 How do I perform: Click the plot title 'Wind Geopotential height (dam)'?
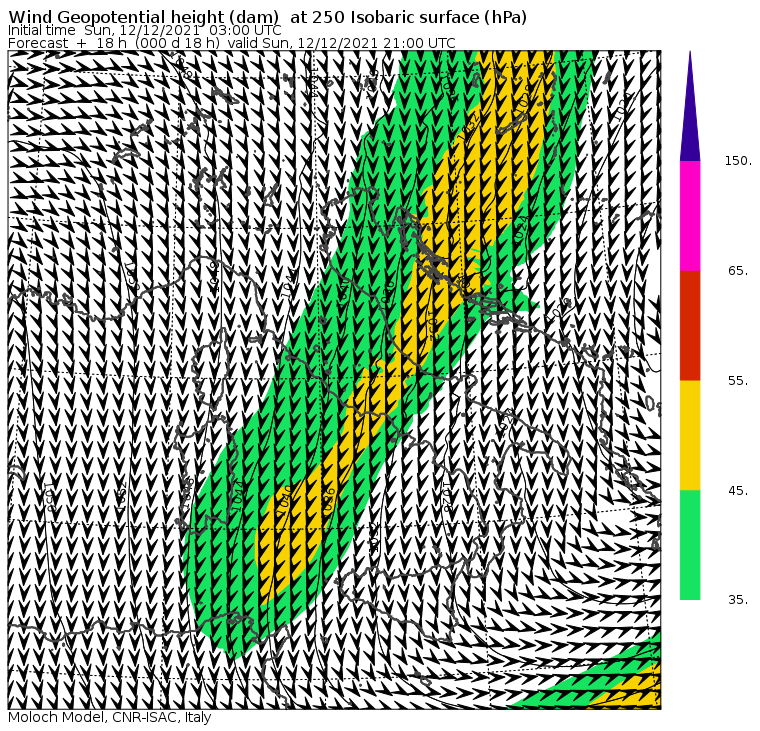coord(143,17)
